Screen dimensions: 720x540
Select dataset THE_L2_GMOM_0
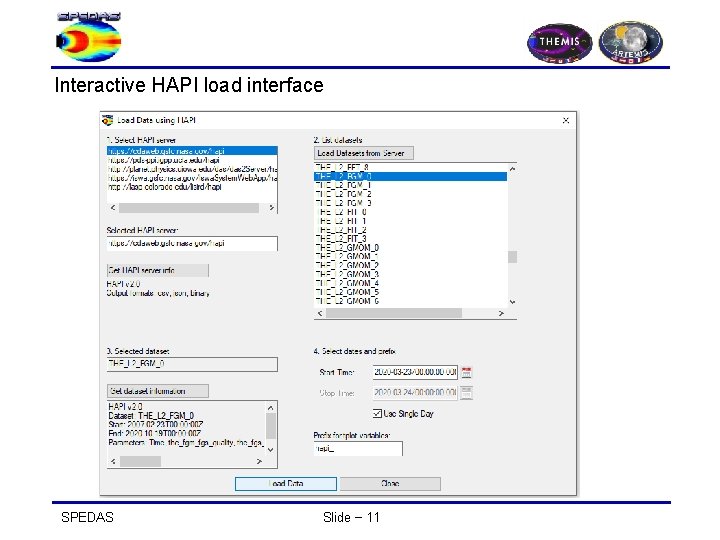[x=411, y=248]
